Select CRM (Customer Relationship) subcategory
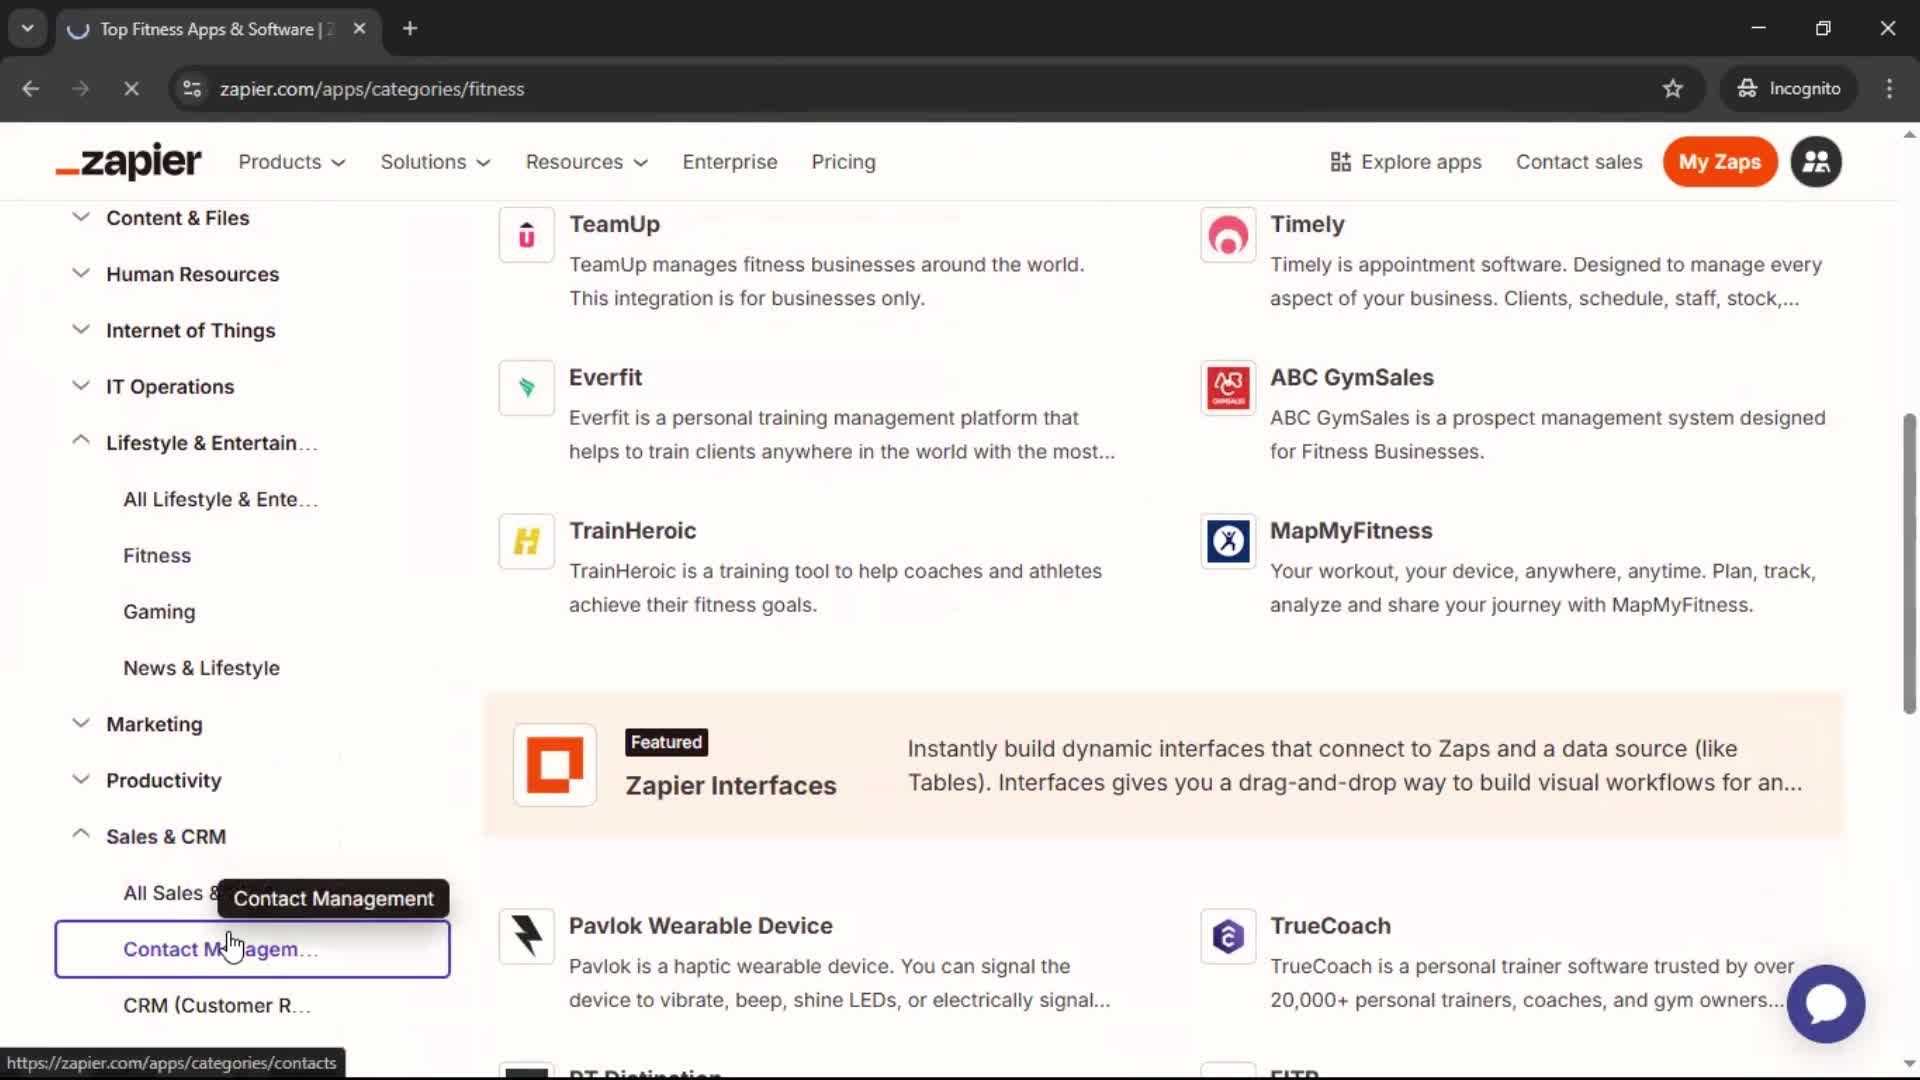The image size is (1920, 1080). (x=217, y=1005)
